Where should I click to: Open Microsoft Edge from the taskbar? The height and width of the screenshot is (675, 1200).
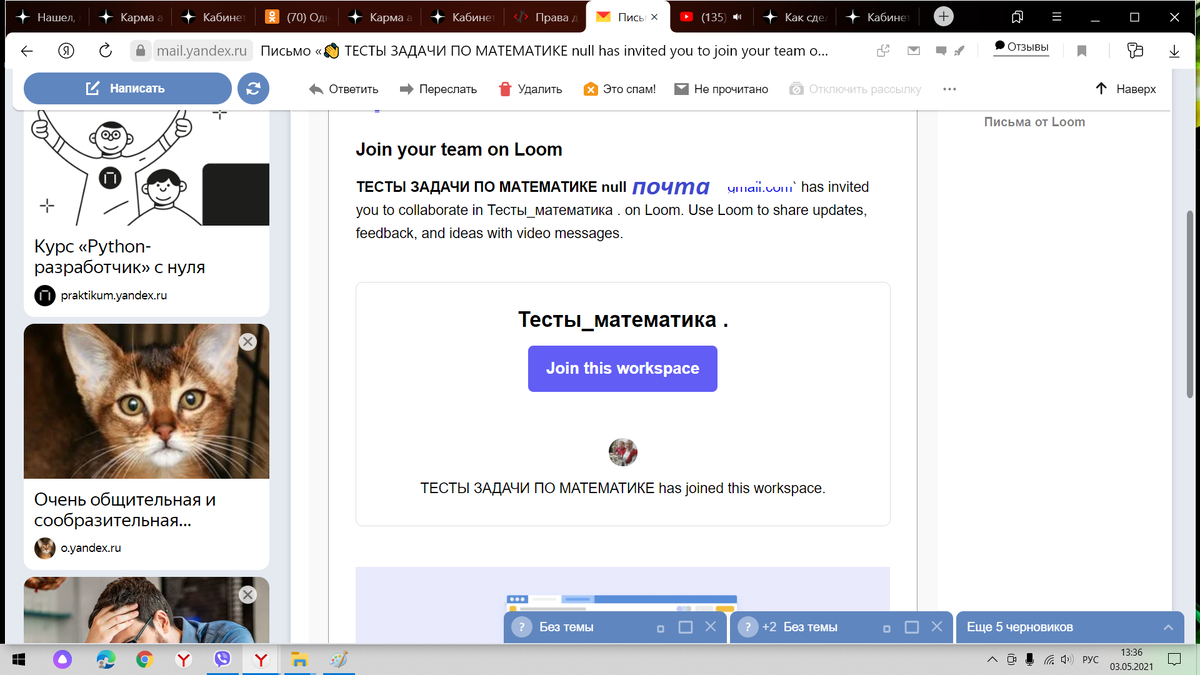(105, 659)
